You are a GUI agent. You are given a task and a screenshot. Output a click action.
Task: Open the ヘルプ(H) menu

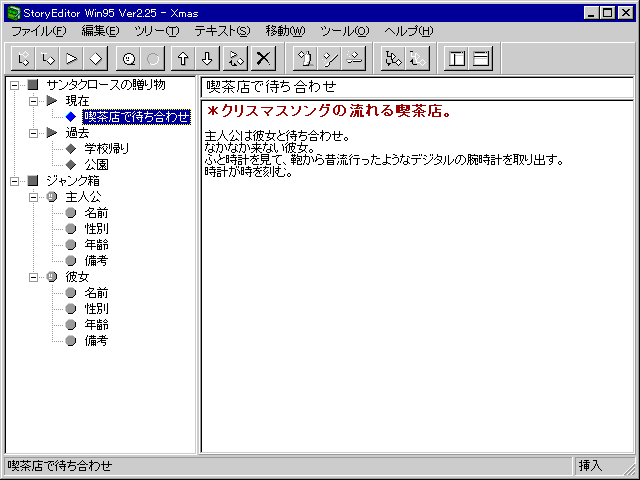tap(409, 31)
